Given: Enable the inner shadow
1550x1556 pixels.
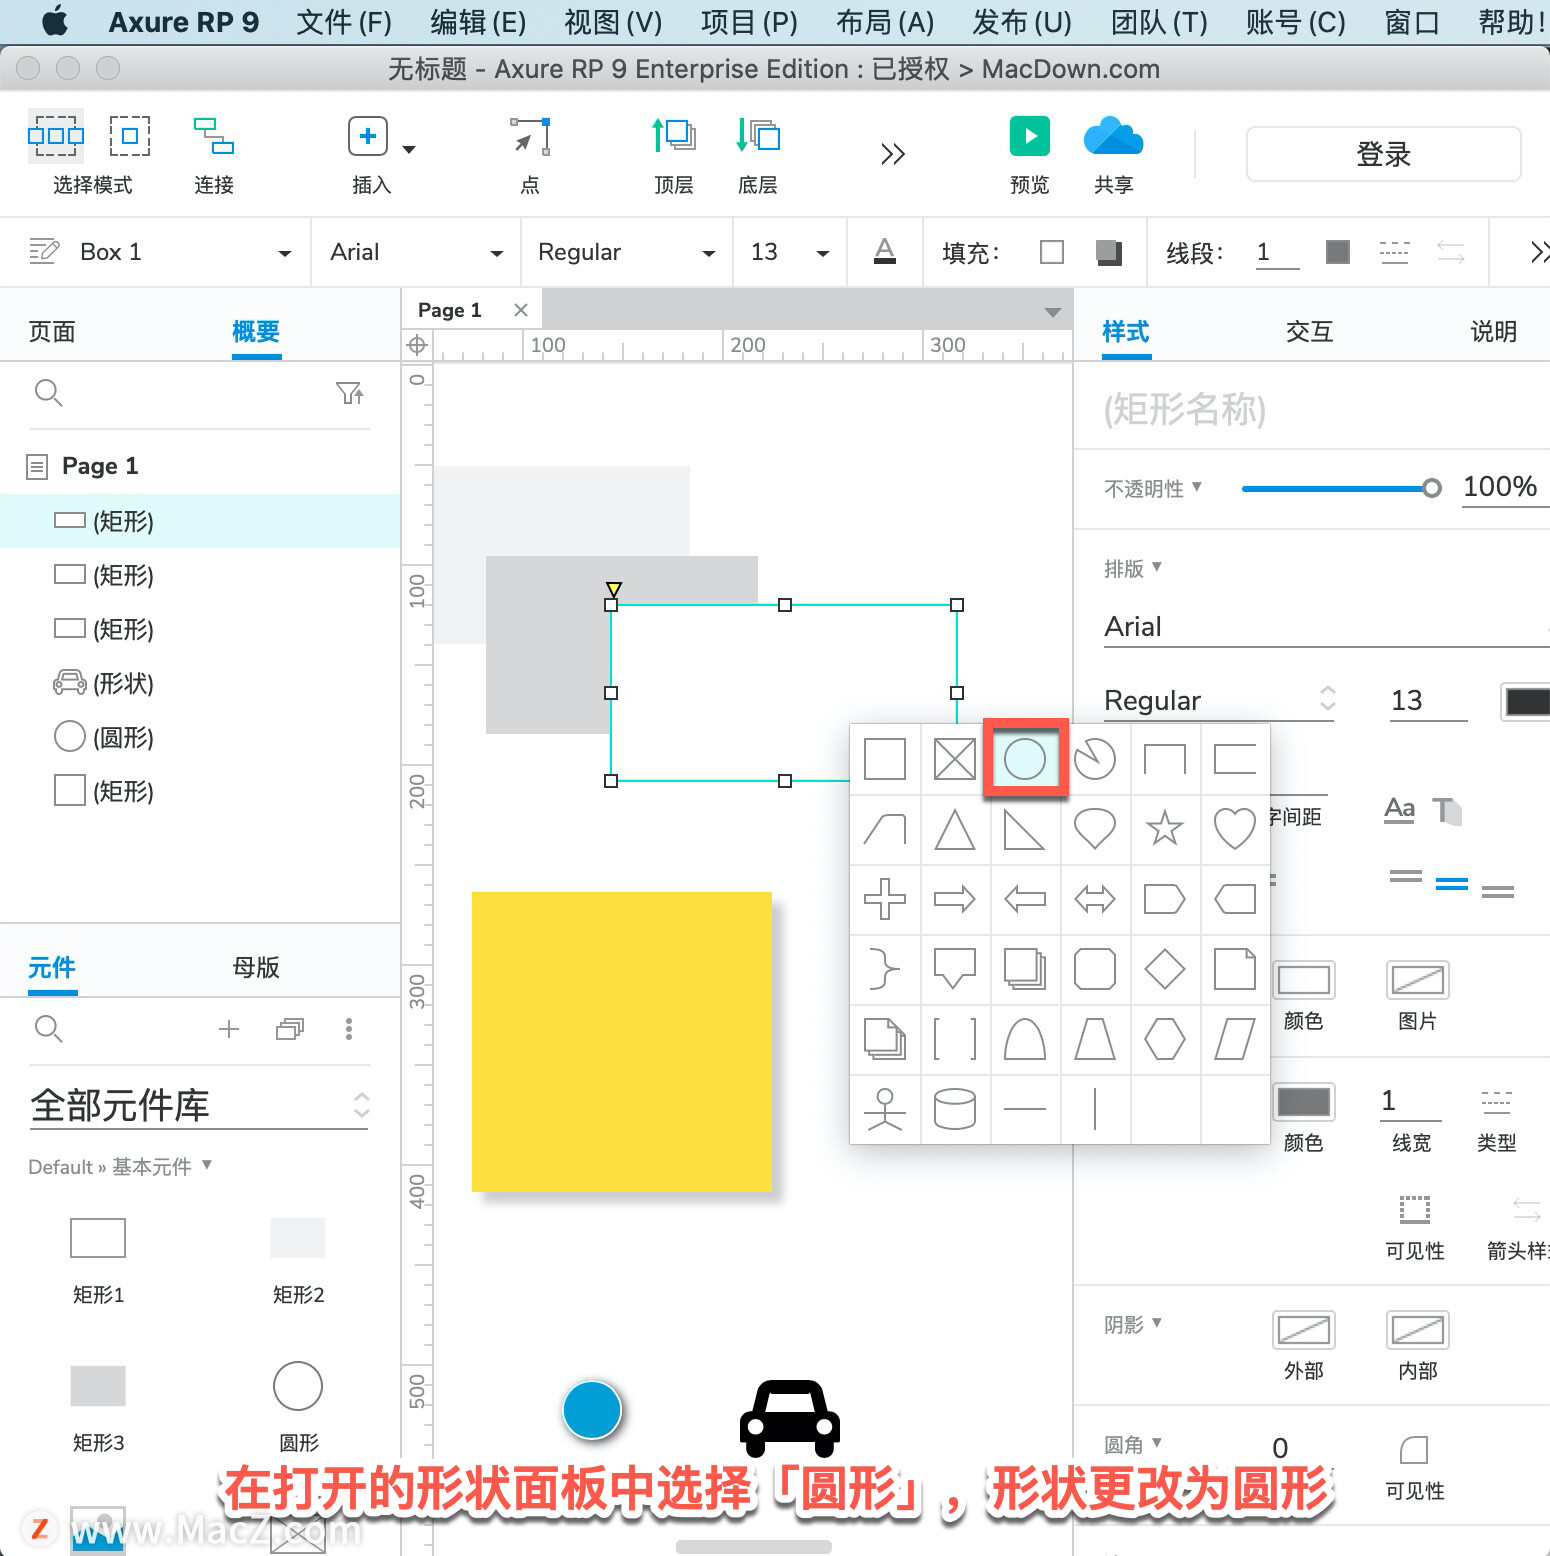Looking at the screenshot, I should click(1418, 1330).
